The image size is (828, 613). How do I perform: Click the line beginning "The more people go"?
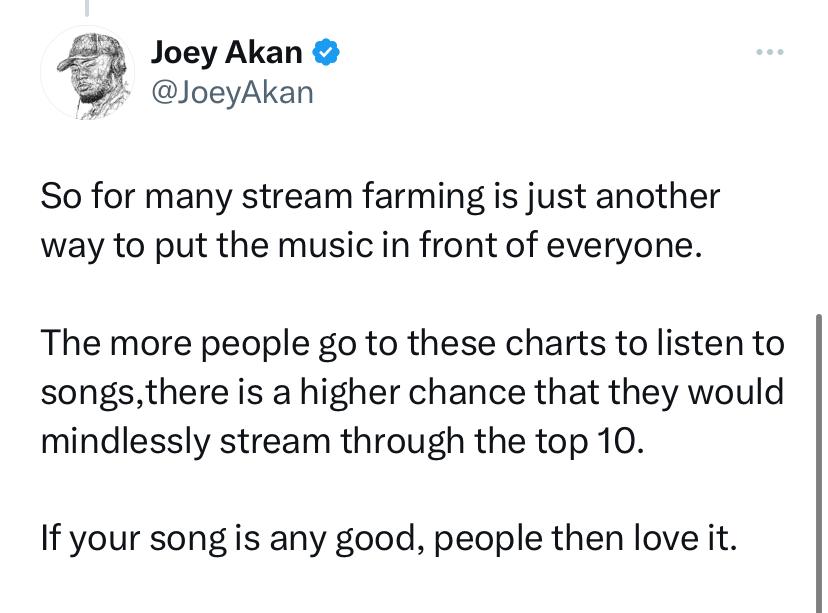[x=412, y=344]
